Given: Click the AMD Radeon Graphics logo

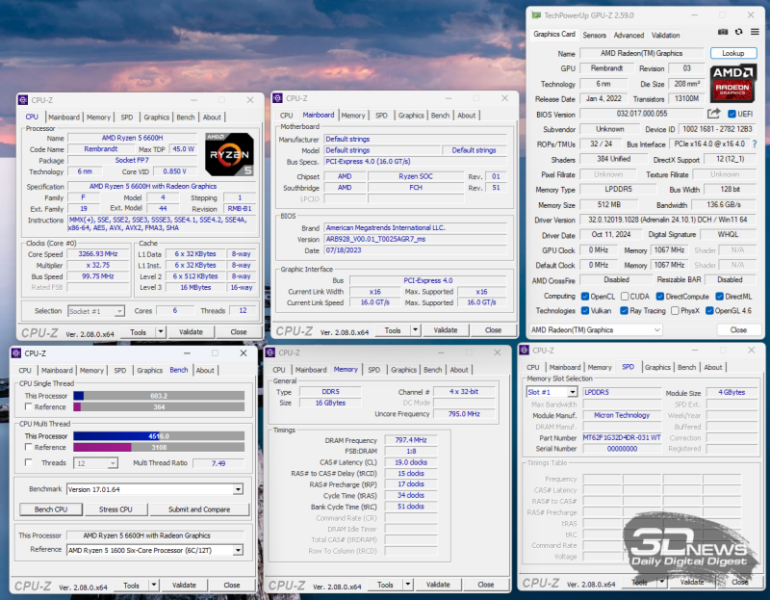Looking at the screenshot, I should click(733, 83).
